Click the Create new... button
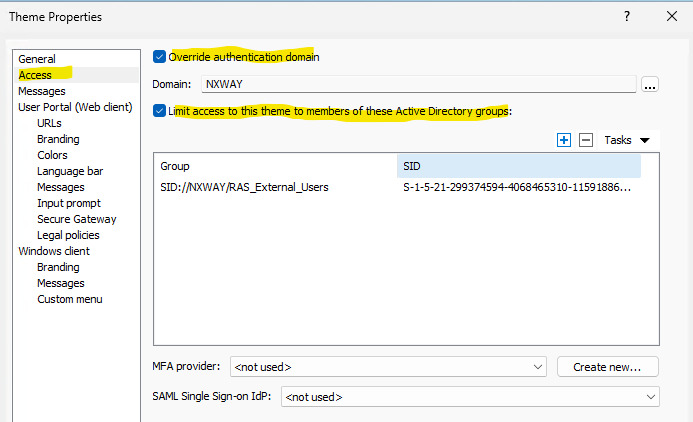The width and height of the screenshot is (693, 422). [x=608, y=367]
